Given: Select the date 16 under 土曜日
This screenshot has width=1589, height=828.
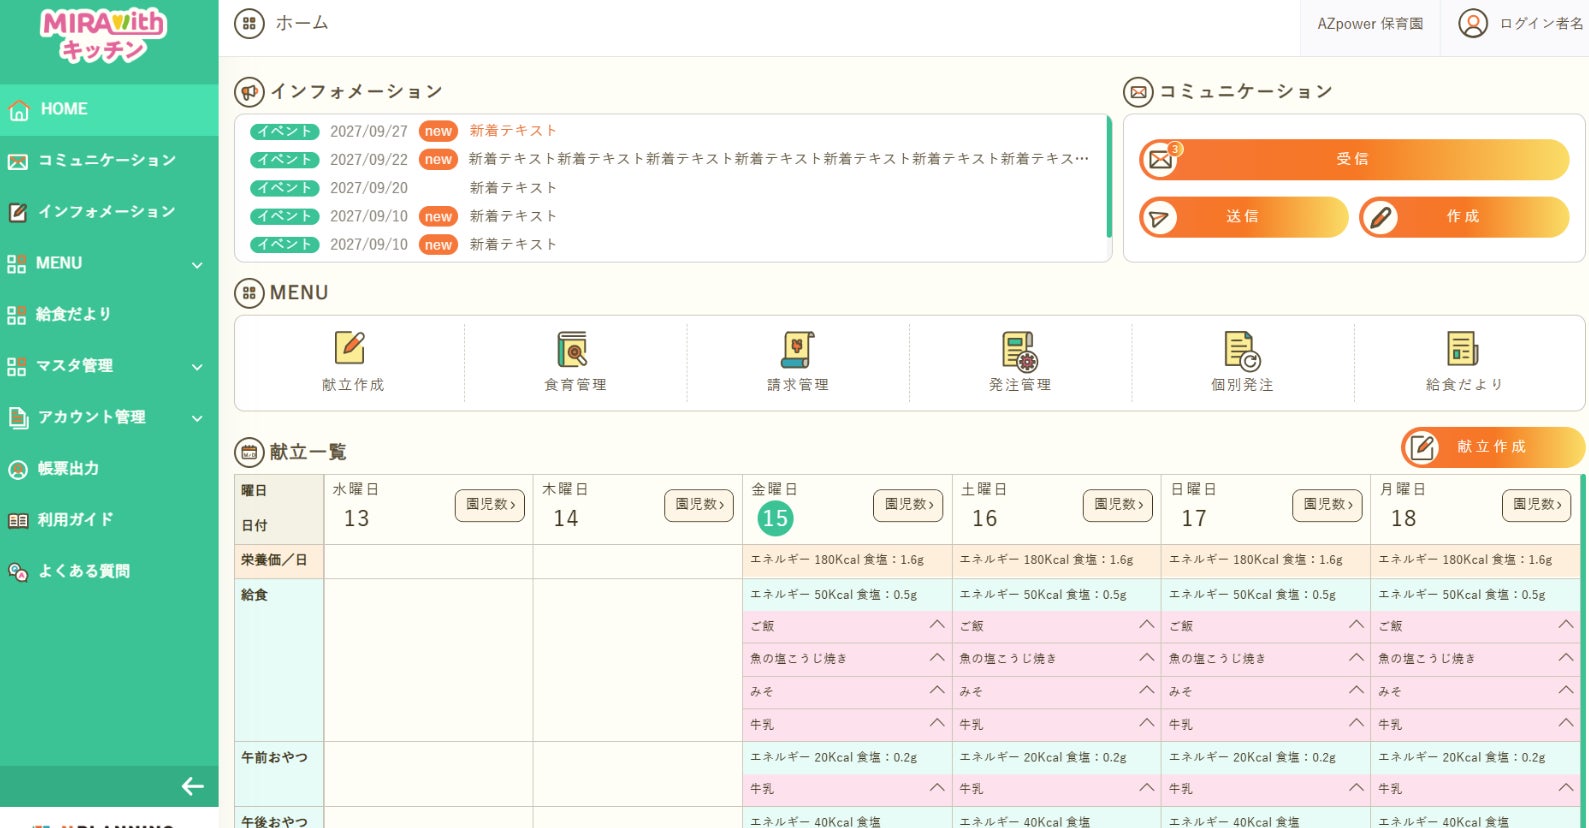Looking at the screenshot, I should coord(984,518).
